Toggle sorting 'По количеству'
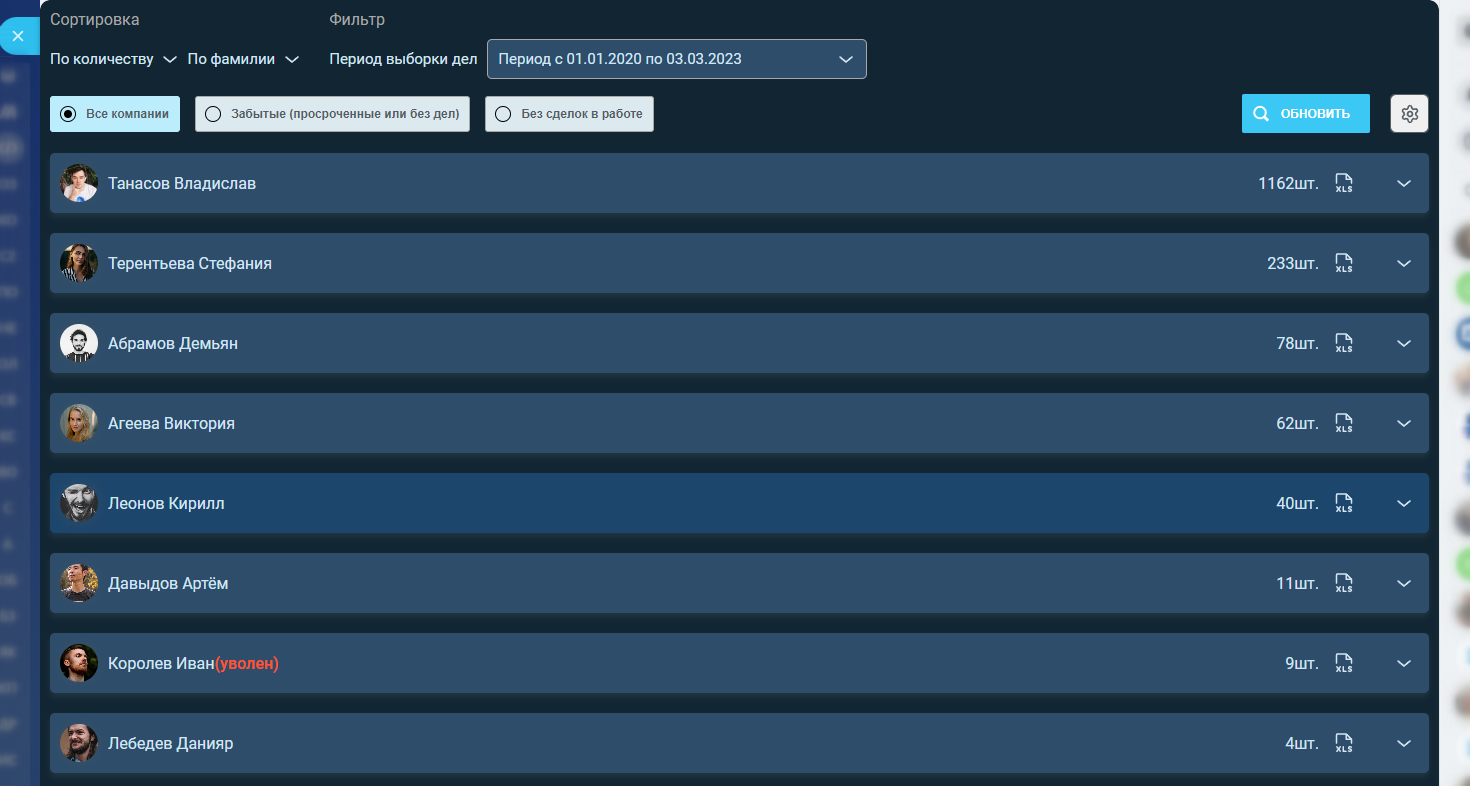 (x=113, y=59)
